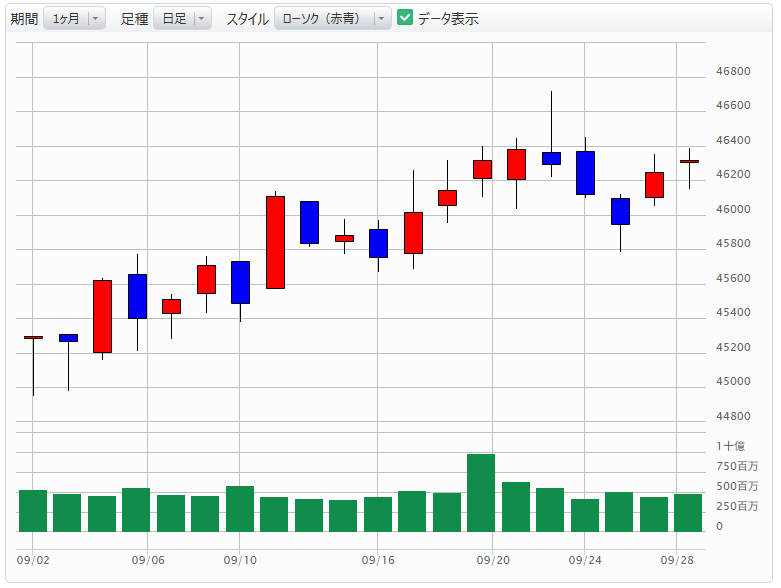The image size is (781, 588).
Task: Click the blue candle at 09/16
Action: tap(378, 243)
